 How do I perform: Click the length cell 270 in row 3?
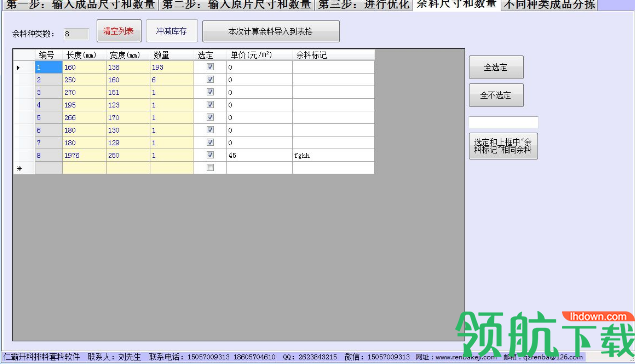(x=84, y=92)
